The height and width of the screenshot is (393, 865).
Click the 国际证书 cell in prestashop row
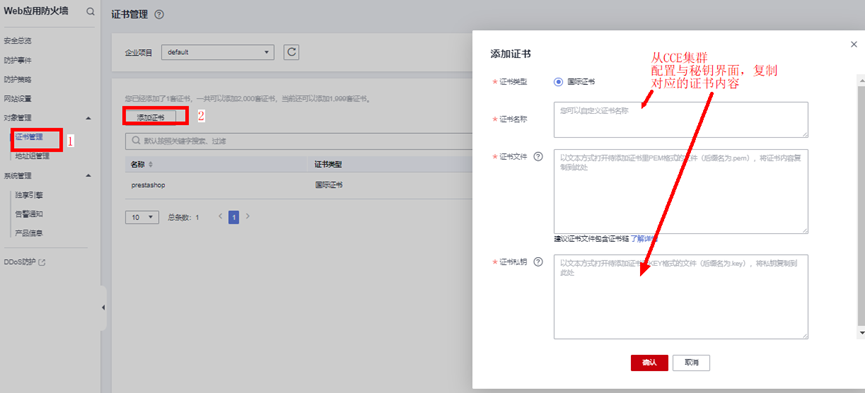tap(328, 185)
